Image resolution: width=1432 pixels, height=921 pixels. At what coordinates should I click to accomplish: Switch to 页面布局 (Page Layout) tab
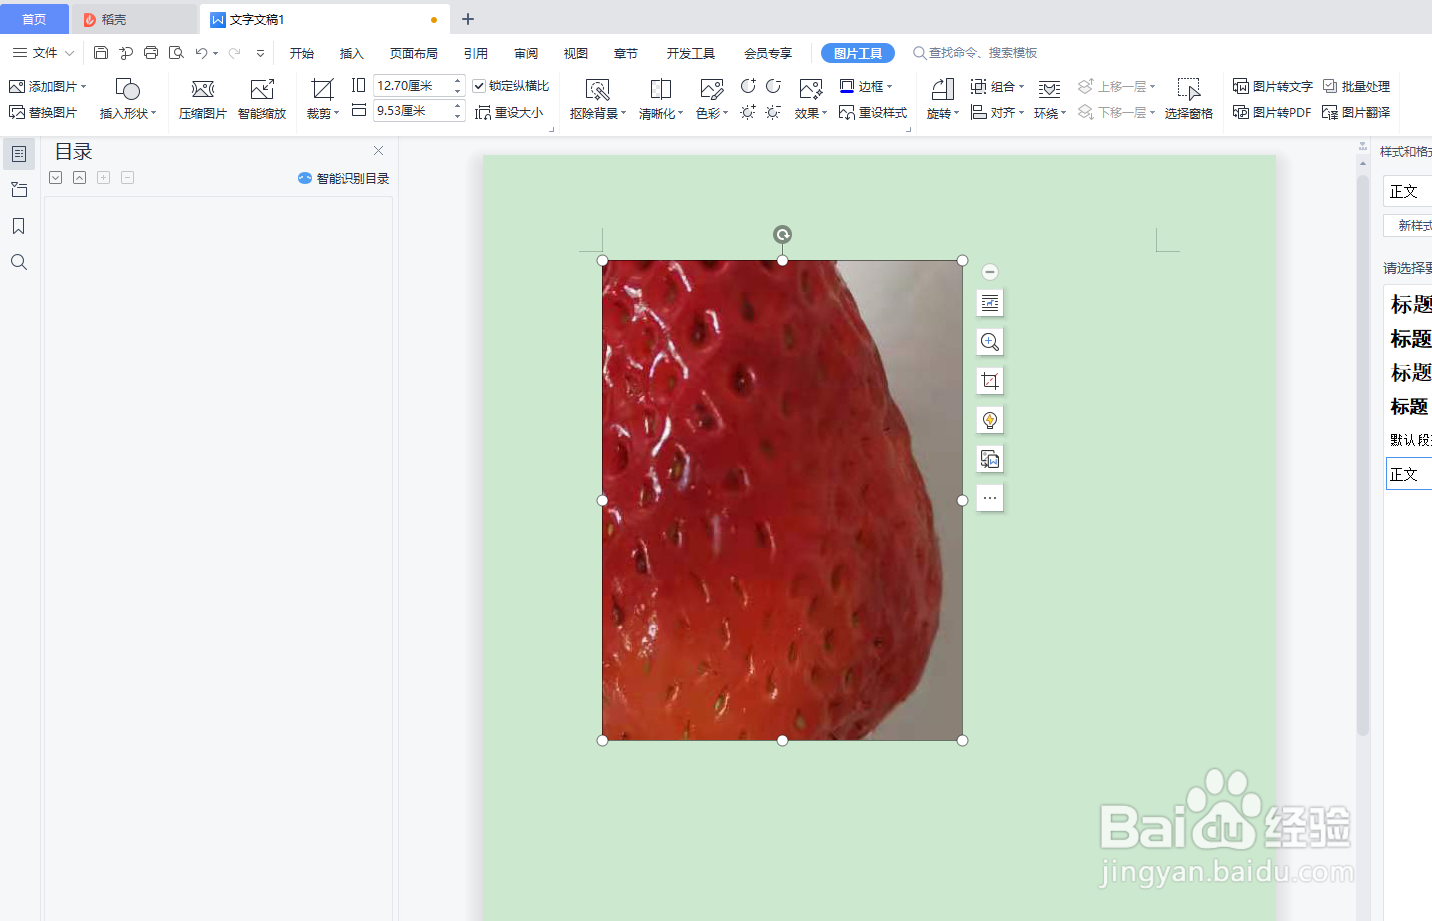pos(414,53)
